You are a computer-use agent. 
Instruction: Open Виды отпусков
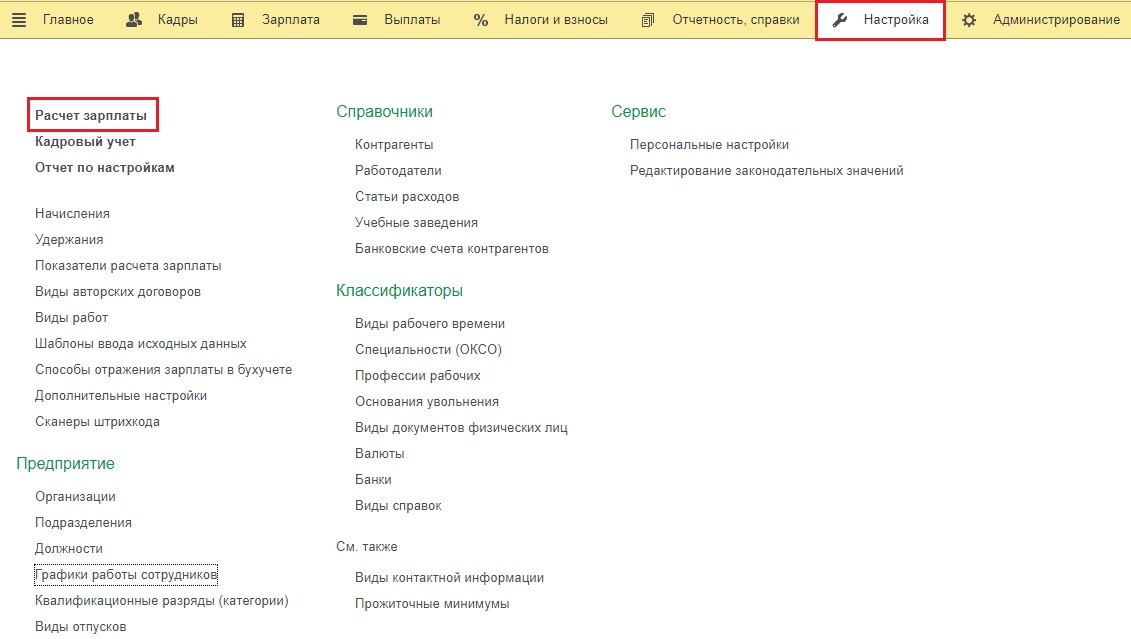[x=81, y=626]
